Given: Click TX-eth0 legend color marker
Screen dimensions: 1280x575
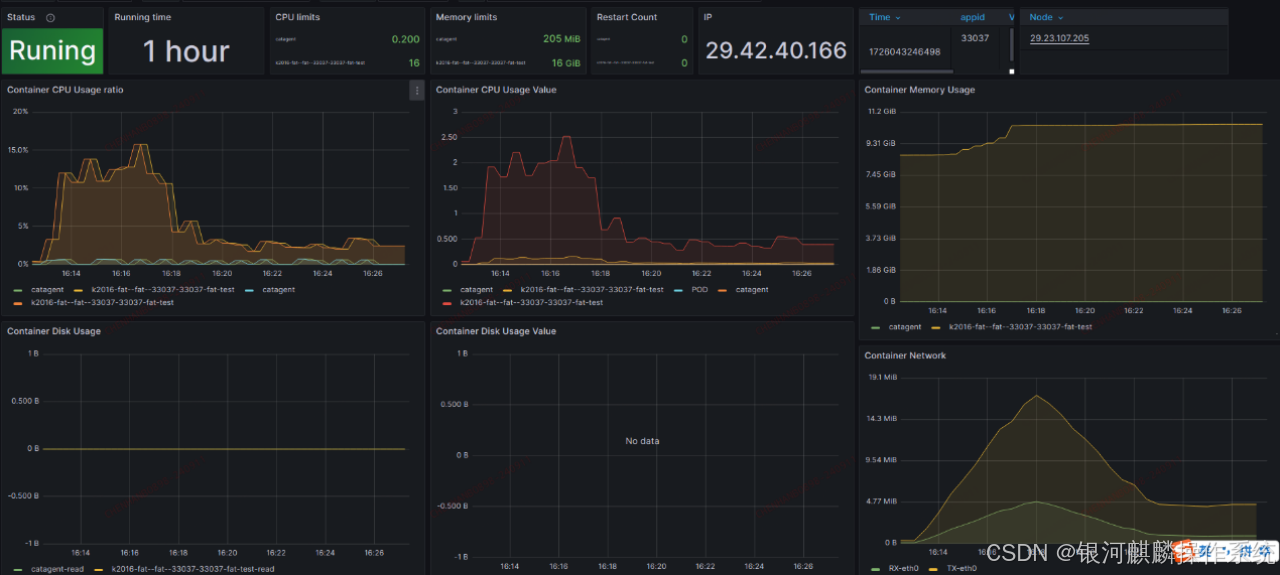Looking at the screenshot, I should (x=935, y=568).
